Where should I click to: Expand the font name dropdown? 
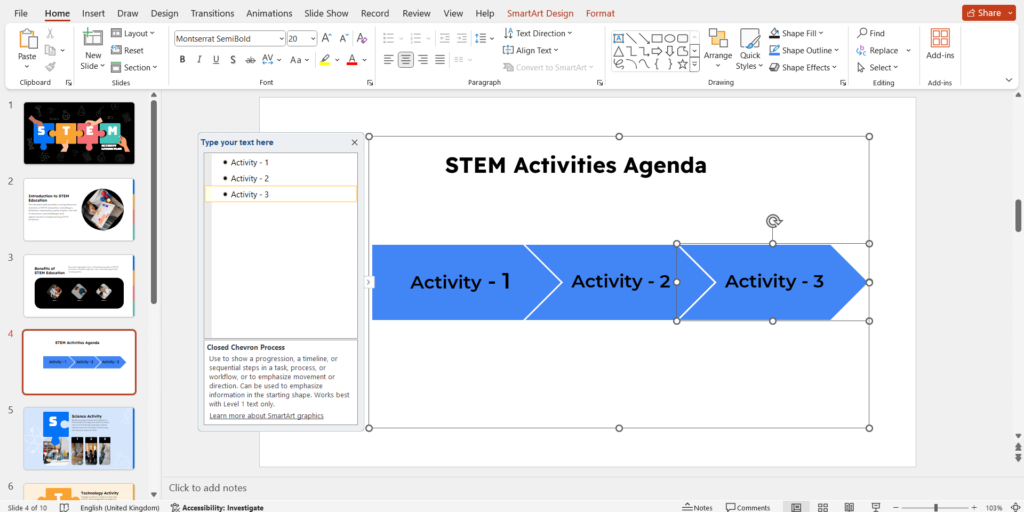pyautogui.click(x=280, y=38)
